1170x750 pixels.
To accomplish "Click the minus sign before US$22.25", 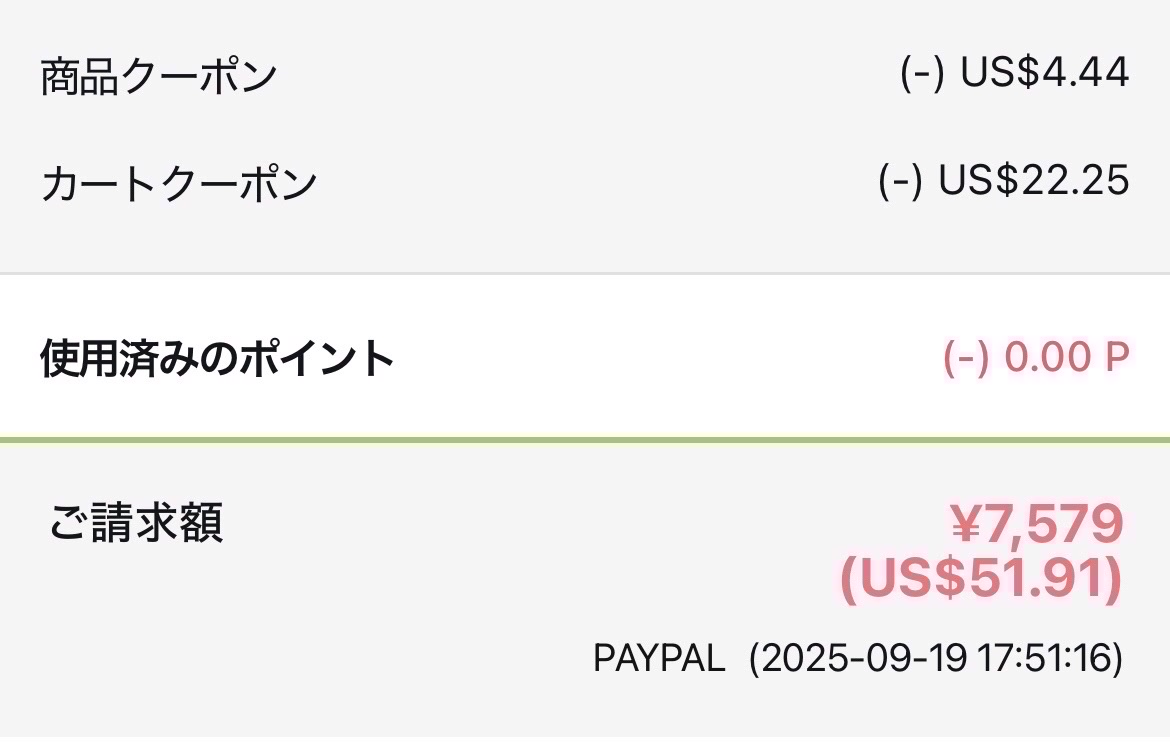I will [900, 182].
